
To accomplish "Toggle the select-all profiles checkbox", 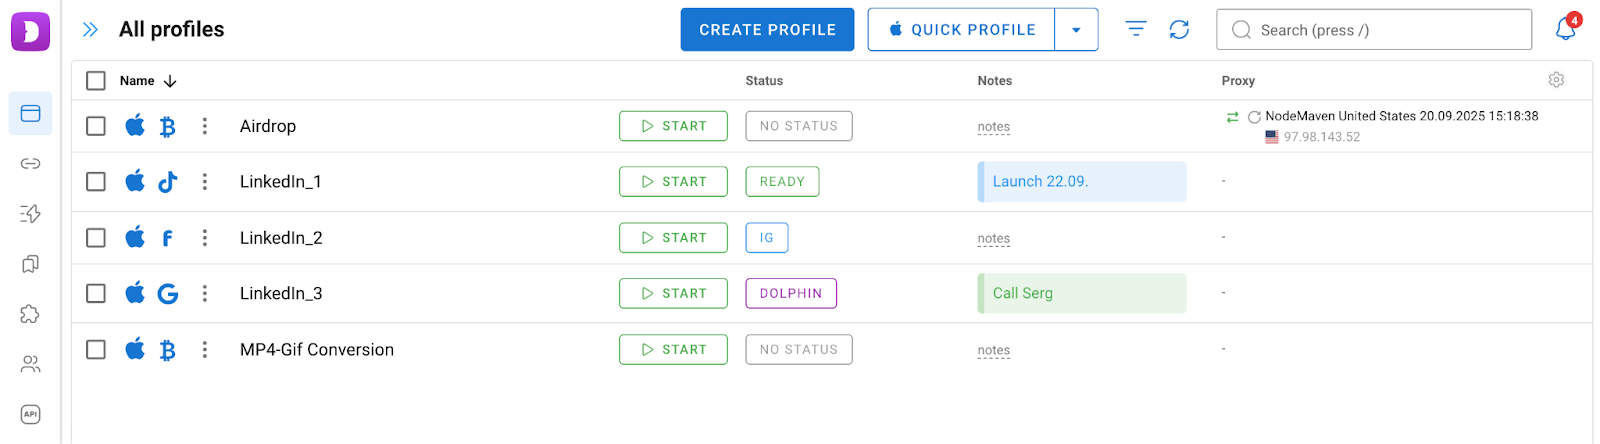I will [96, 81].
